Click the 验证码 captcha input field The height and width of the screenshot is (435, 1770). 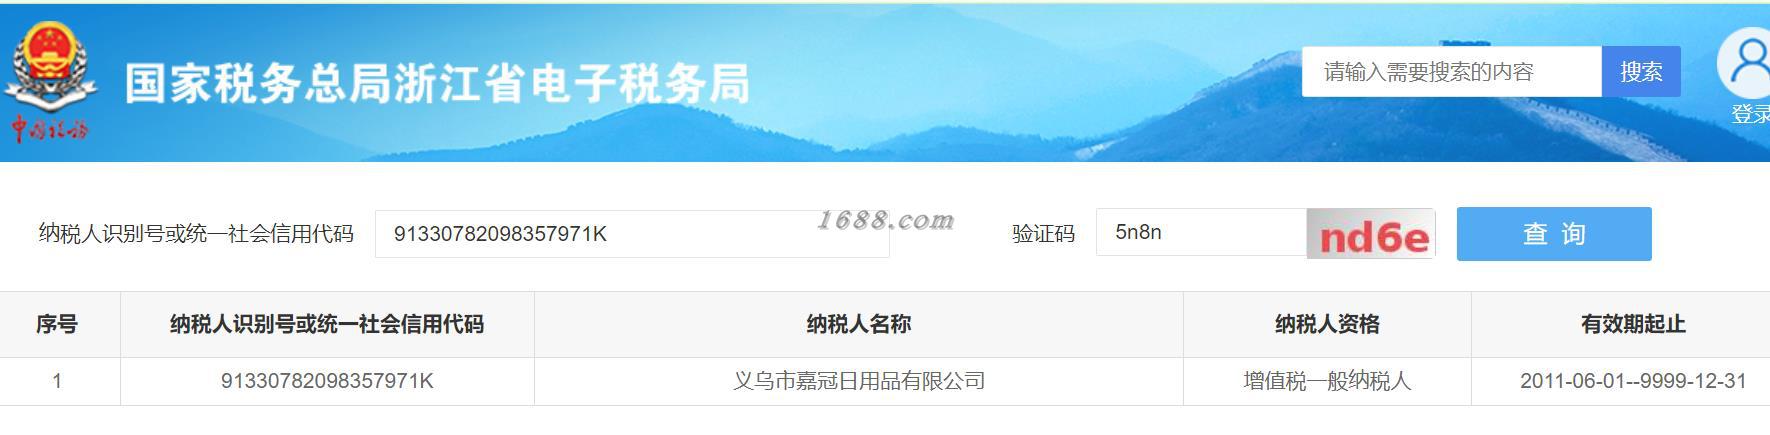coord(1201,232)
